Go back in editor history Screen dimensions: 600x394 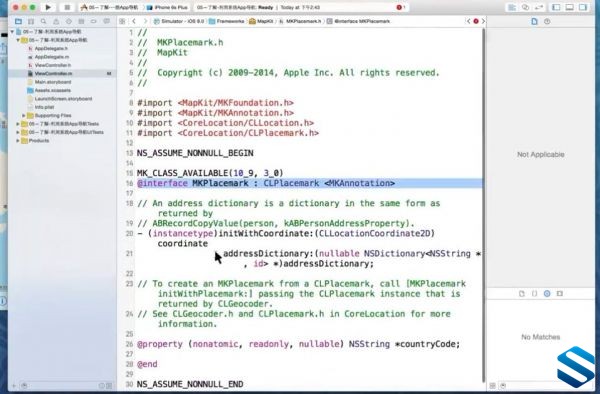coord(134,21)
